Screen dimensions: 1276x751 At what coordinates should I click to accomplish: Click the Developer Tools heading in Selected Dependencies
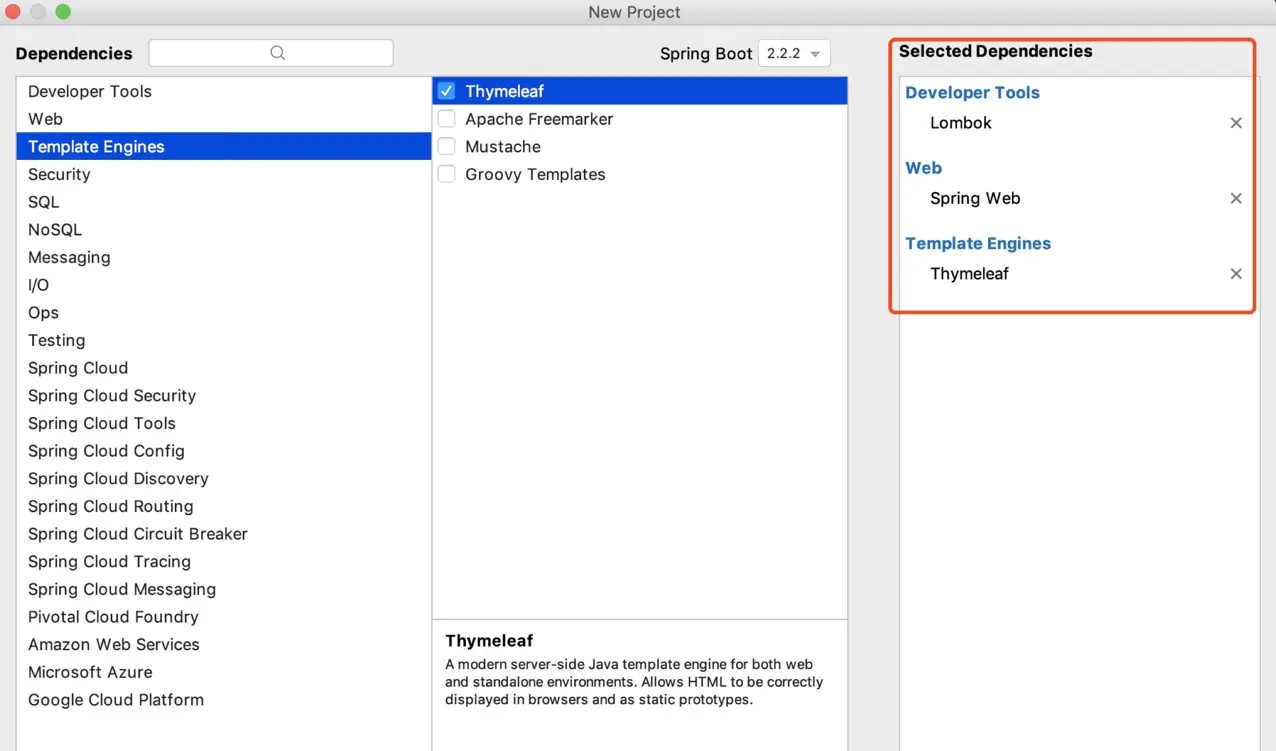click(x=972, y=93)
